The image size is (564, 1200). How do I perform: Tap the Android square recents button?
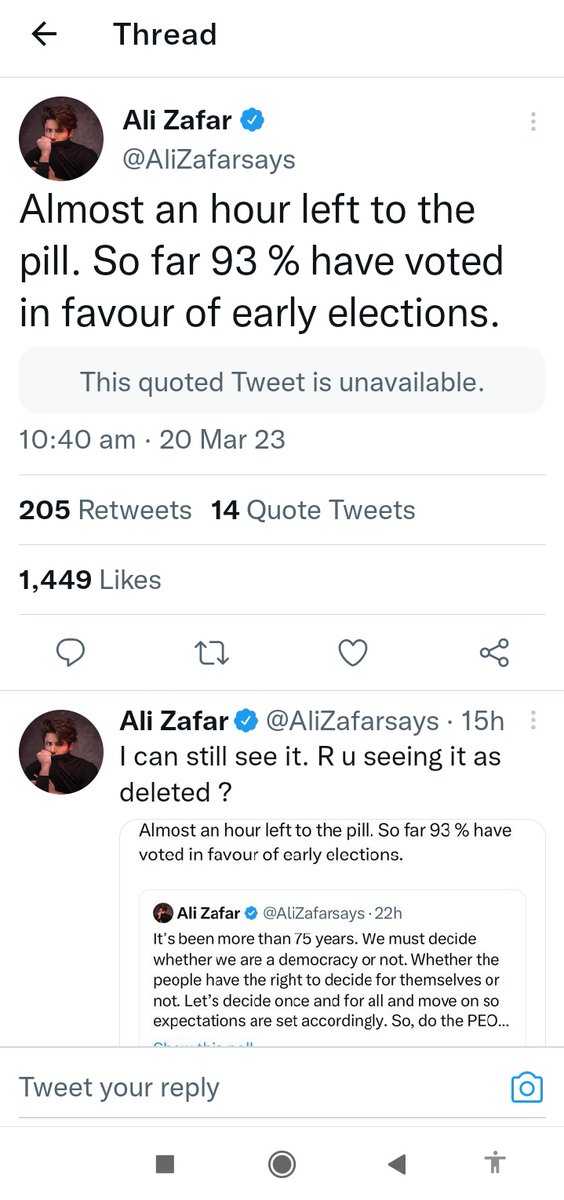[x=165, y=1163]
